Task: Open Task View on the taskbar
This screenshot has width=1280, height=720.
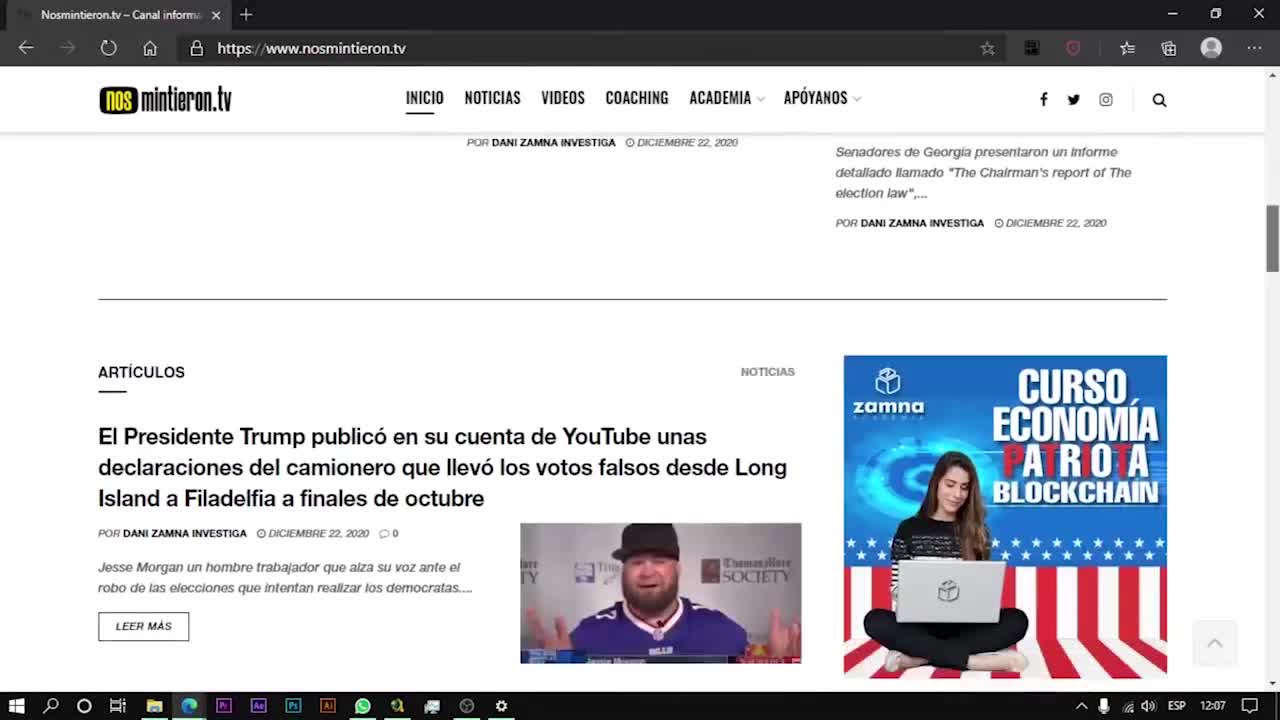Action: [117, 705]
